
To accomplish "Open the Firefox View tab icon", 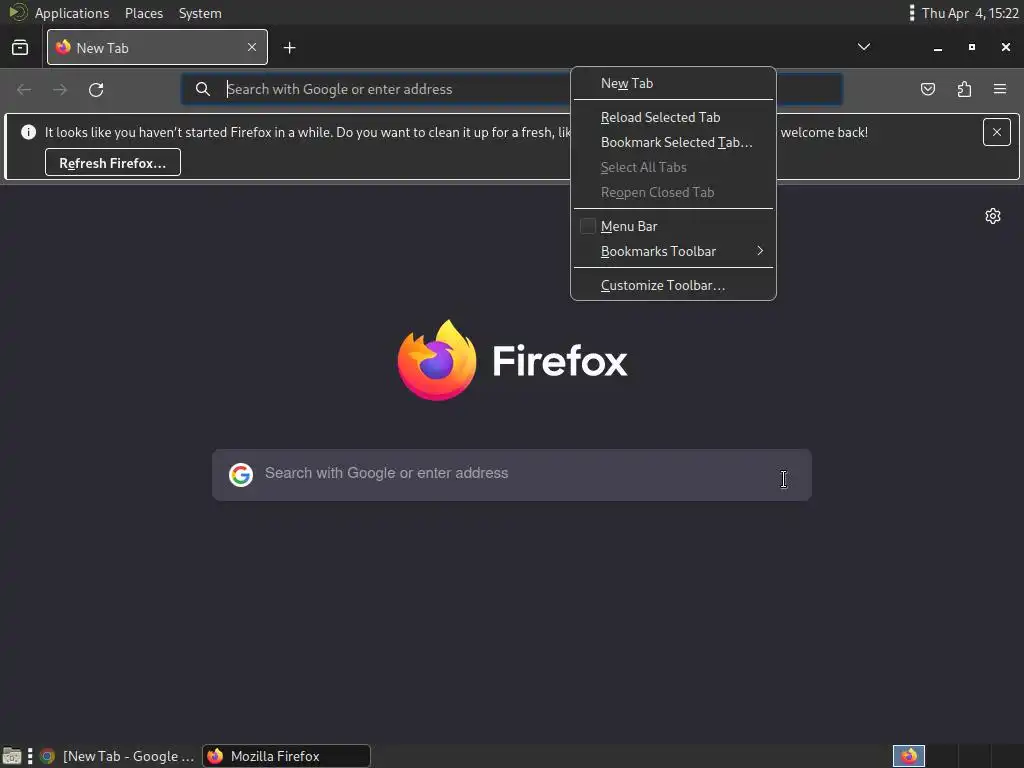I will pos(20,47).
